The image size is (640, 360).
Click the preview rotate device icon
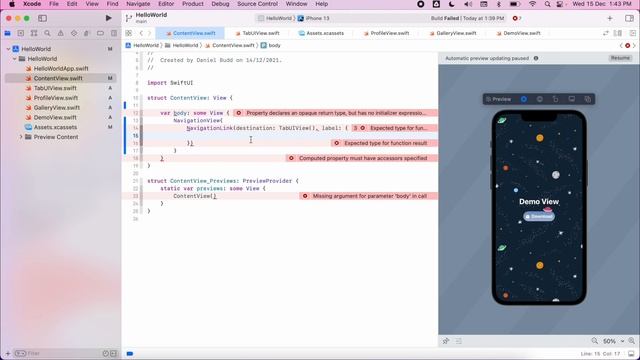coord(556,99)
